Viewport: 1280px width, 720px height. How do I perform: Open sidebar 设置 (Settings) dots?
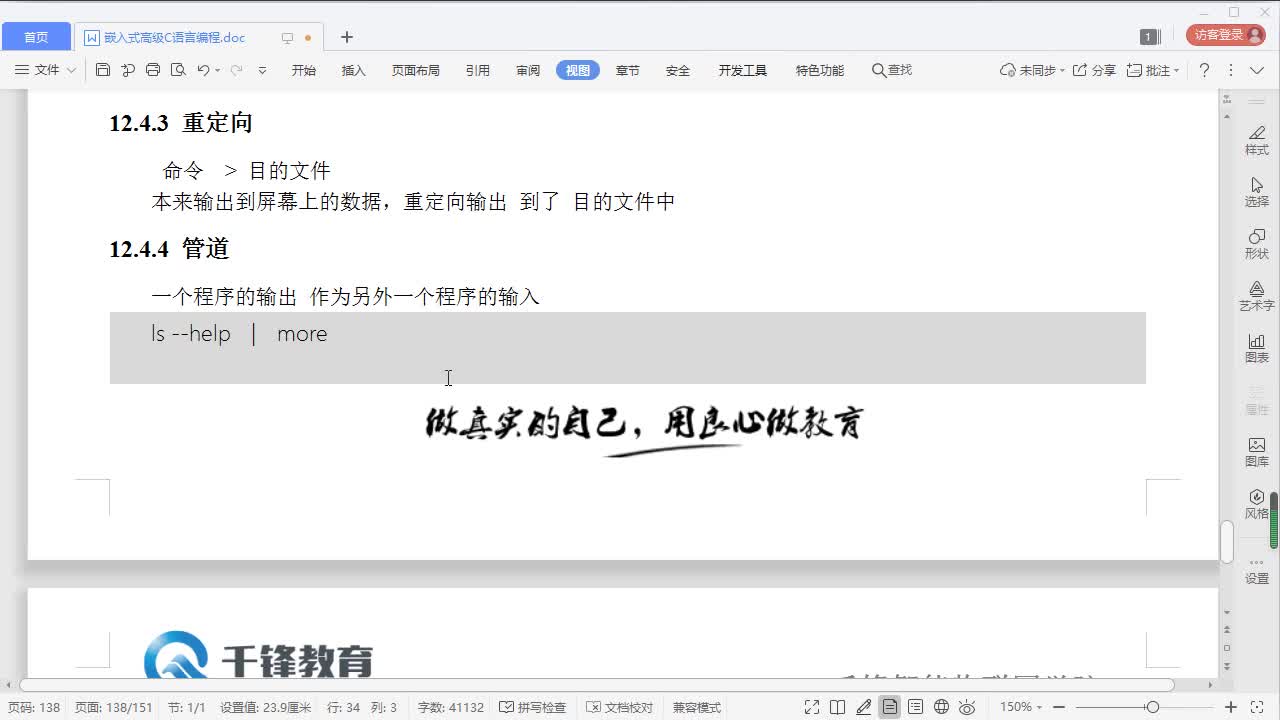tap(1257, 571)
